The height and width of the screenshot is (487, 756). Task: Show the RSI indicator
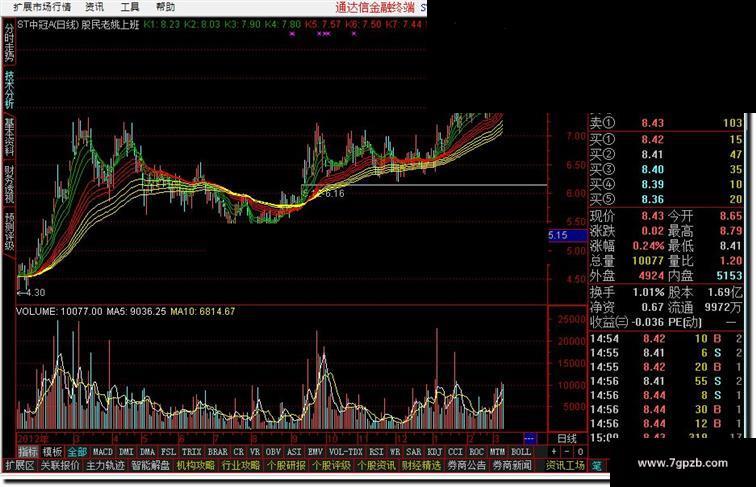coord(376,452)
